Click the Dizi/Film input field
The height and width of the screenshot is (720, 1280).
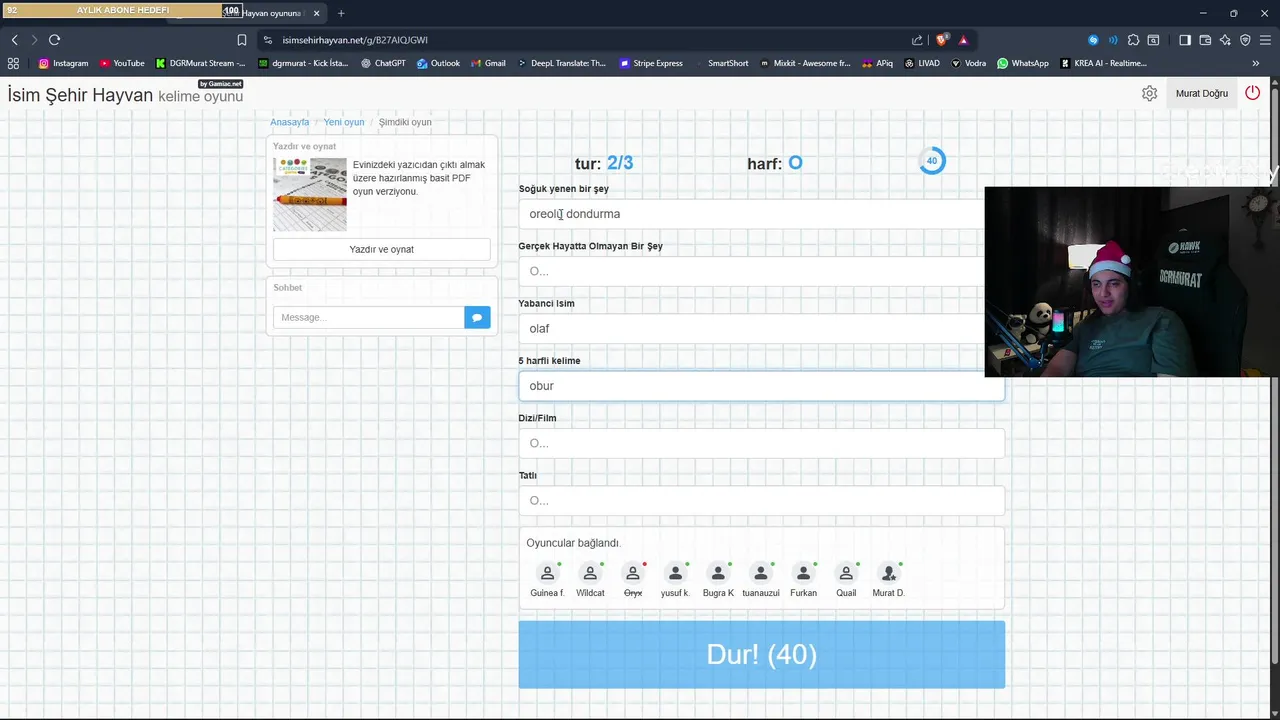pos(762,443)
